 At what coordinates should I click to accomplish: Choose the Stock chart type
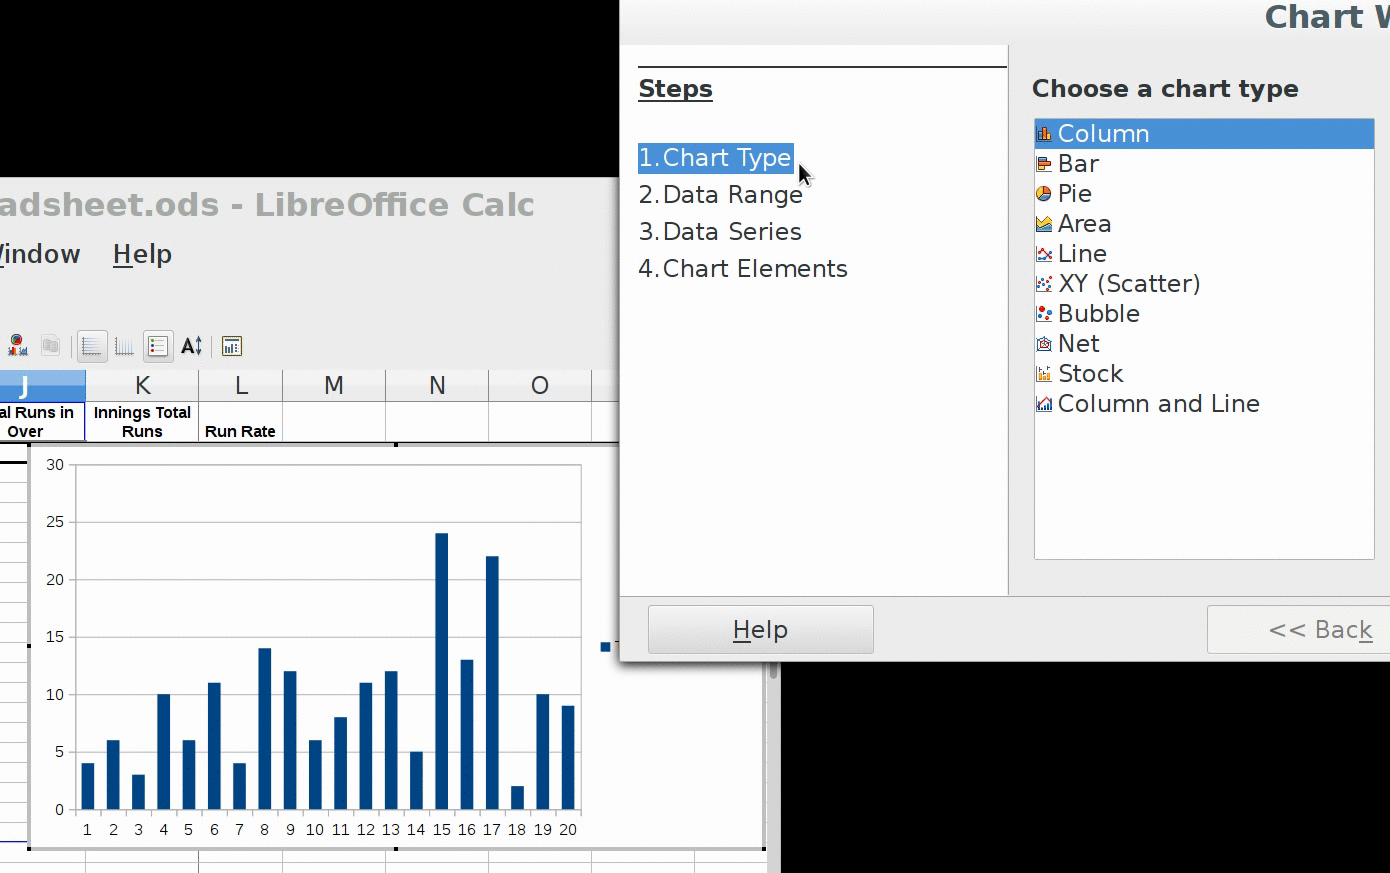pos(1090,374)
